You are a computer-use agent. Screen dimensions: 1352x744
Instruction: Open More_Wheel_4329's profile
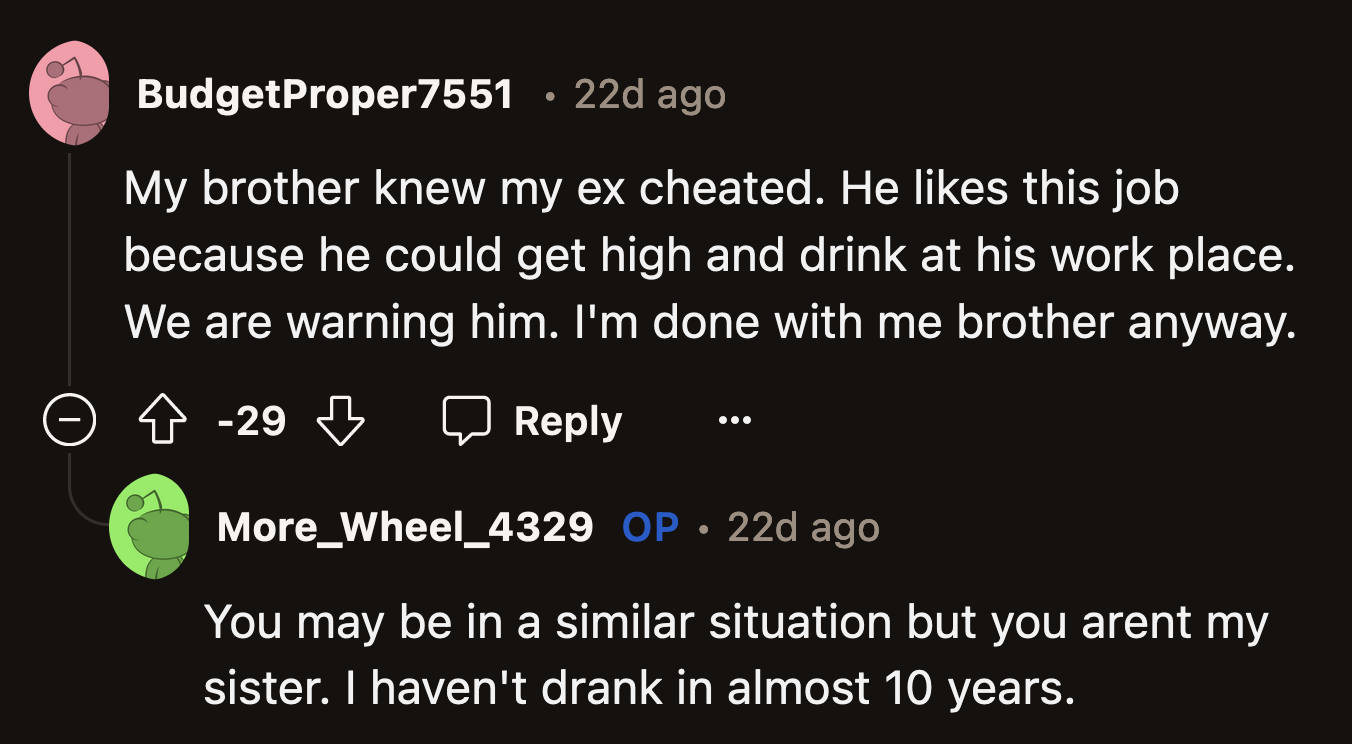point(404,527)
